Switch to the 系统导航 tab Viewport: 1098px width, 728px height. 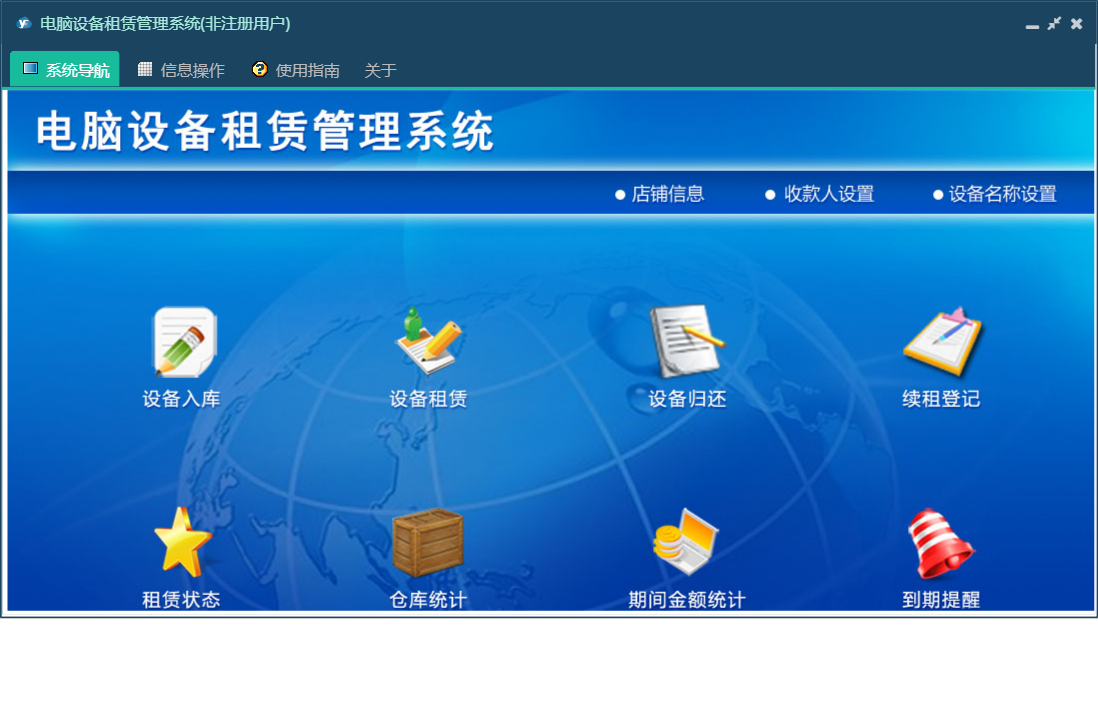[64, 69]
